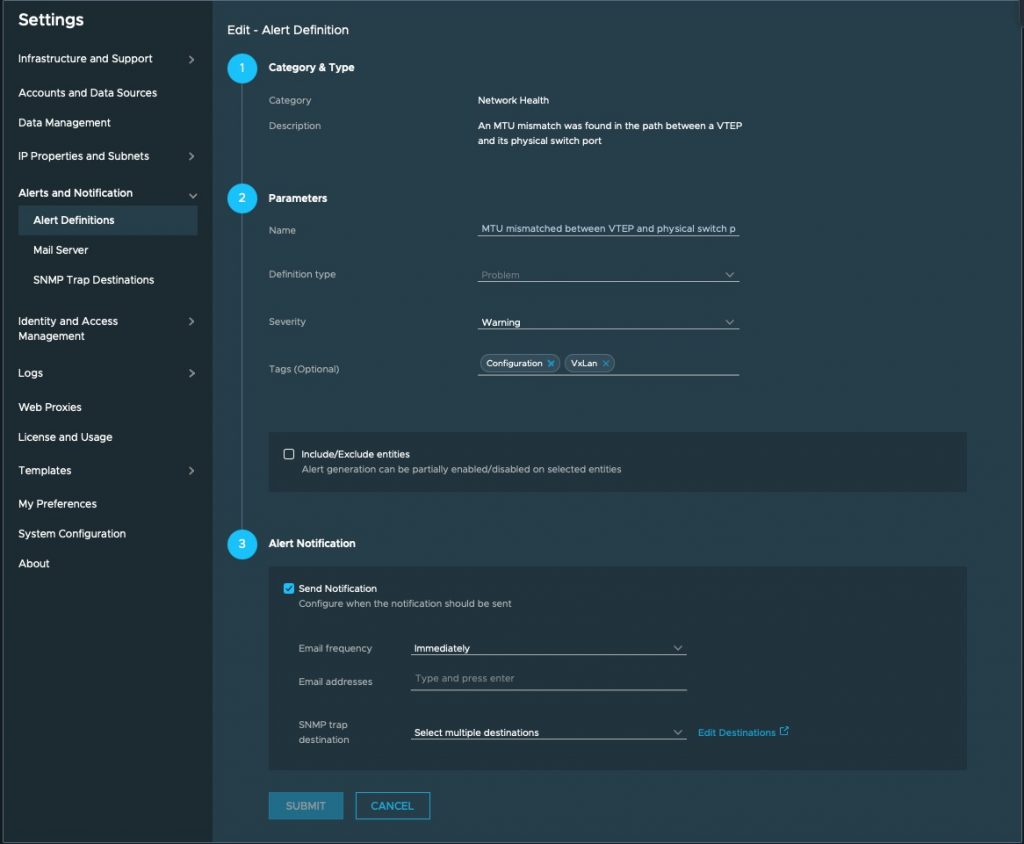Viewport: 1024px width, 844px height.
Task: Click the Alert Notification step heading
Action: (312, 544)
